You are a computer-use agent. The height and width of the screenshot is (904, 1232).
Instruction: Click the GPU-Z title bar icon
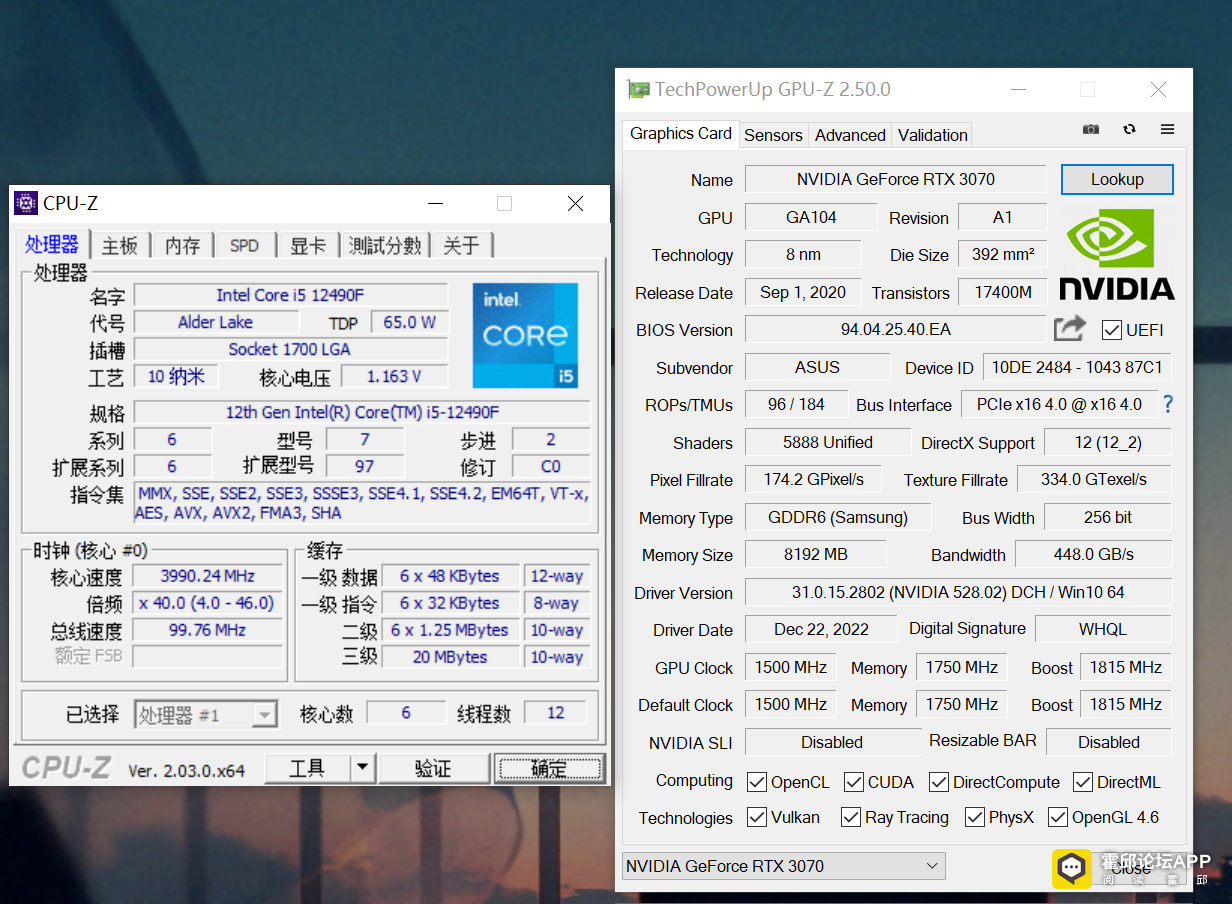click(x=638, y=90)
